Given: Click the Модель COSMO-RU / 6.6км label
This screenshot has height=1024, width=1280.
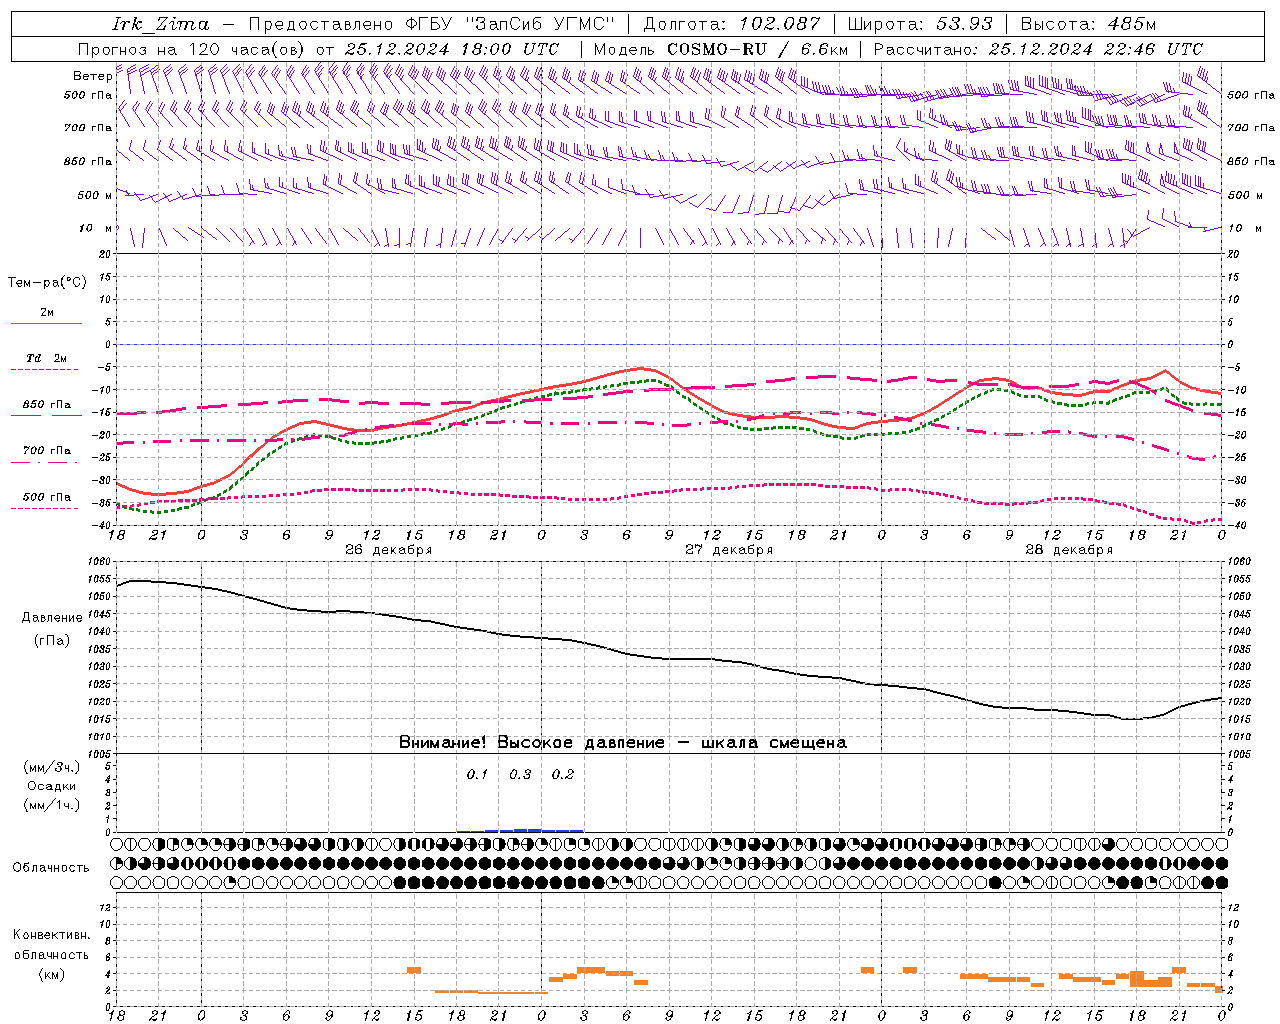Looking at the screenshot, I should (x=721, y=49).
